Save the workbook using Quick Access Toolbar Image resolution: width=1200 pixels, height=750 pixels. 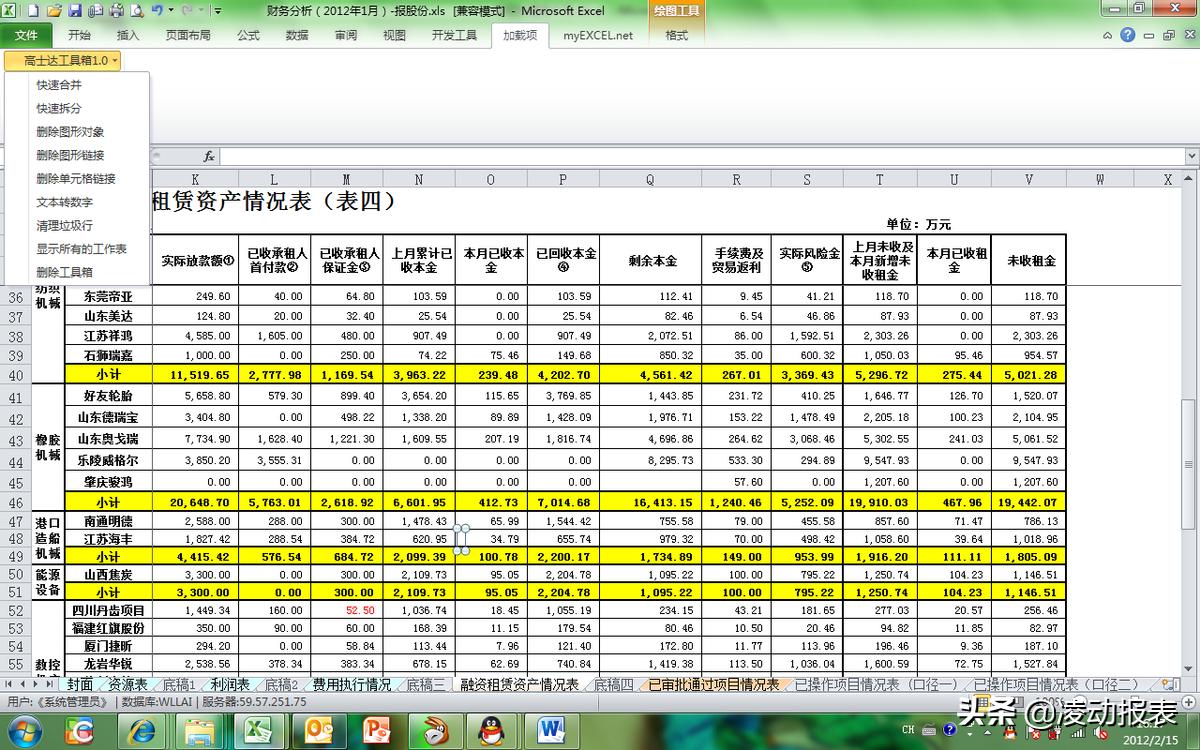pyautogui.click(x=73, y=10)
